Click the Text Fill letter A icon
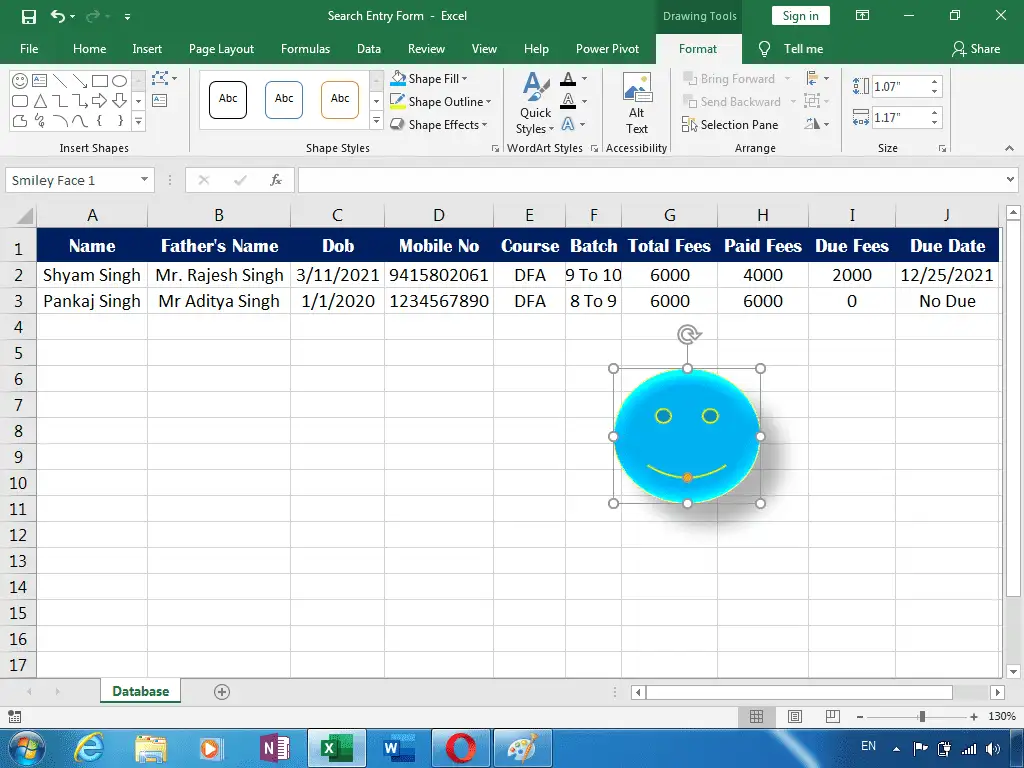Viewport: 1024px width, 768px height. (568, 79)
